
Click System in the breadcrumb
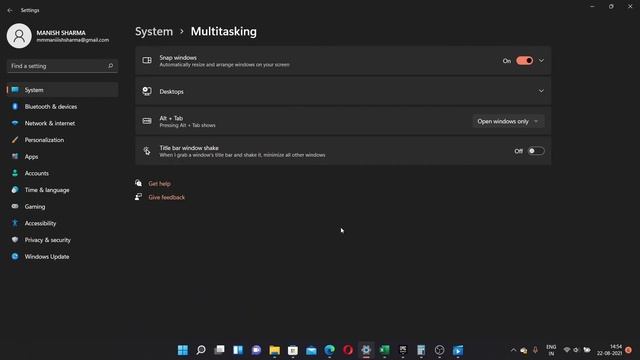(154, 31)
